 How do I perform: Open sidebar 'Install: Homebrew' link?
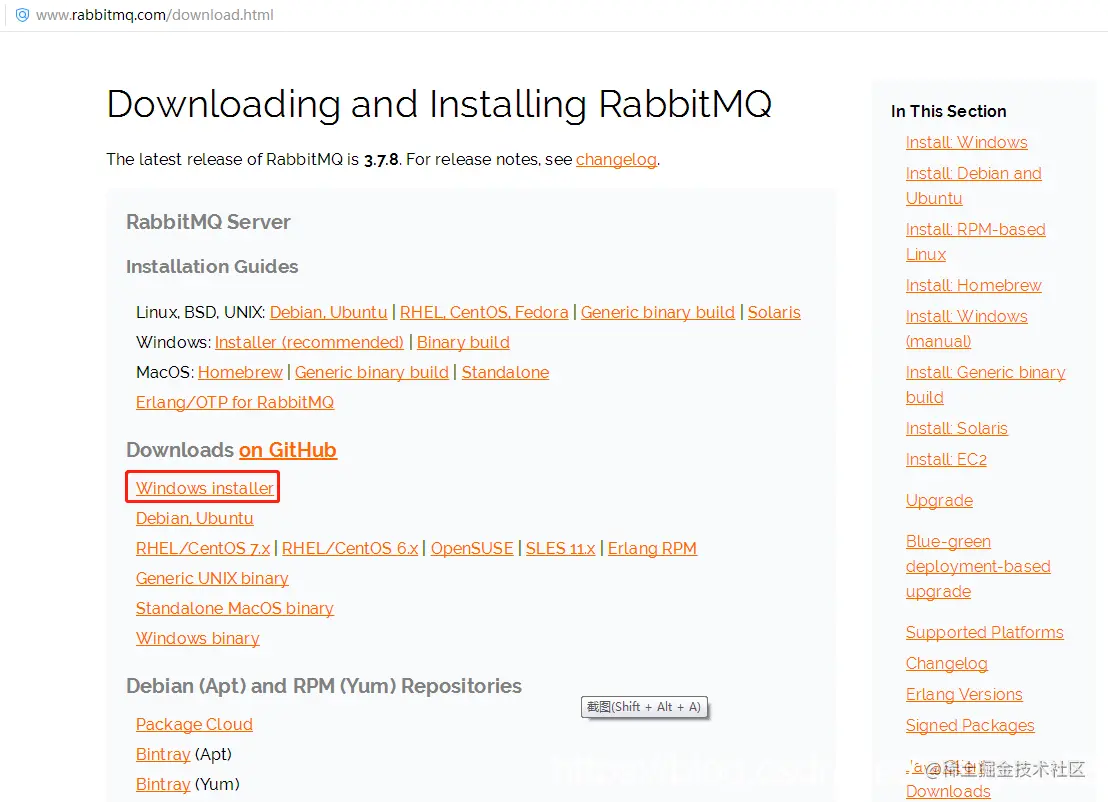point(974,285)
